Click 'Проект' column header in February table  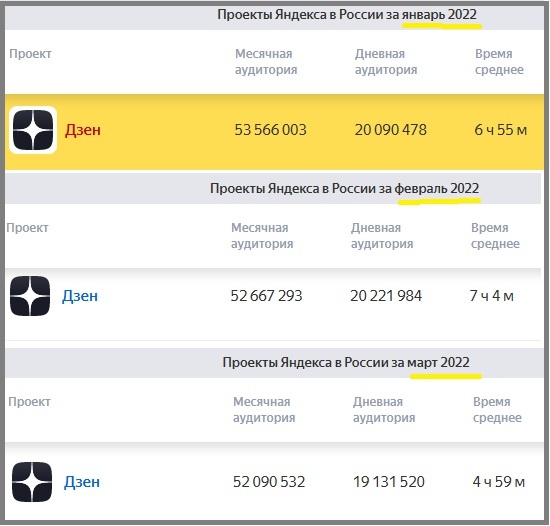[x=27, y=228]
